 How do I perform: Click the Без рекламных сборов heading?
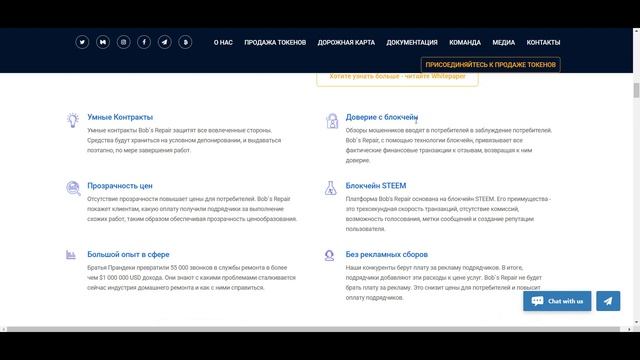(387, 254)
